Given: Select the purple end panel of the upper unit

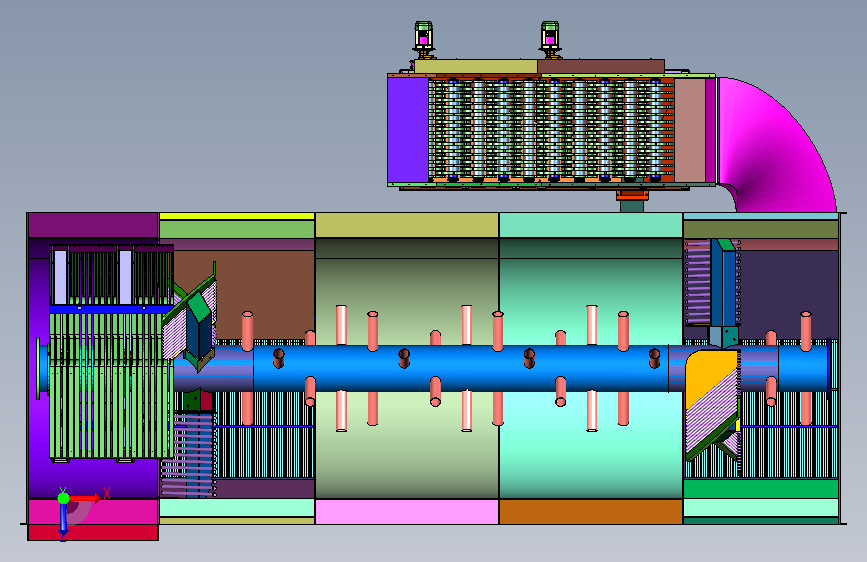Looking at the screenshot, I should (408, 130).
